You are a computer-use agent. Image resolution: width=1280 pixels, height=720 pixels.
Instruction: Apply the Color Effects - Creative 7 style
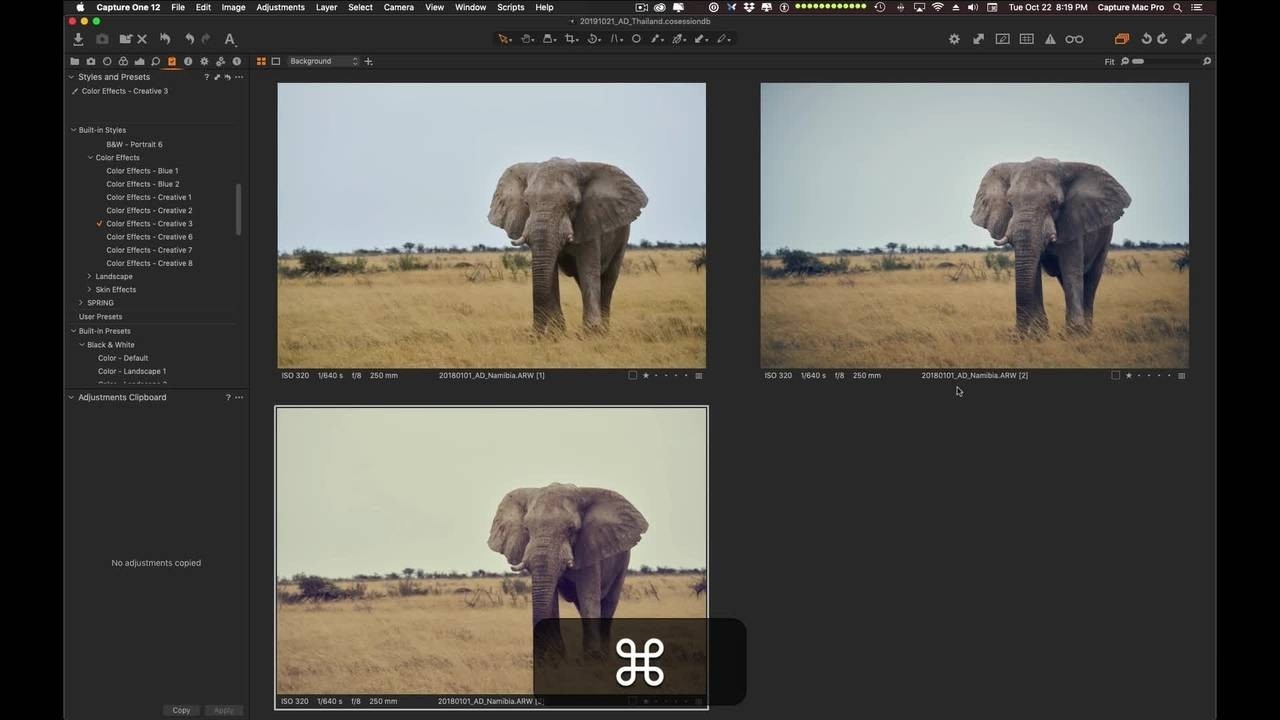click(x=149, y=250)
